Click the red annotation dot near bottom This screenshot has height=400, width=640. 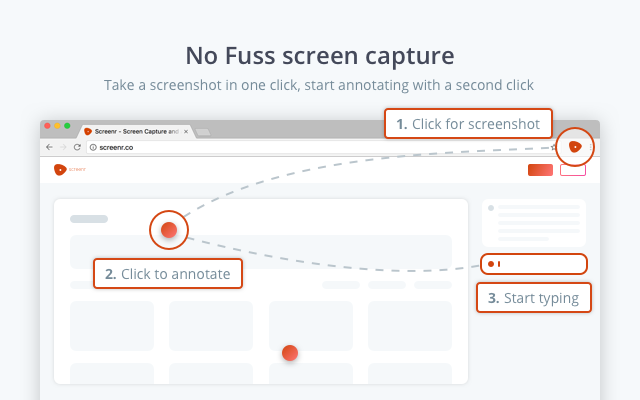point(290,353)
